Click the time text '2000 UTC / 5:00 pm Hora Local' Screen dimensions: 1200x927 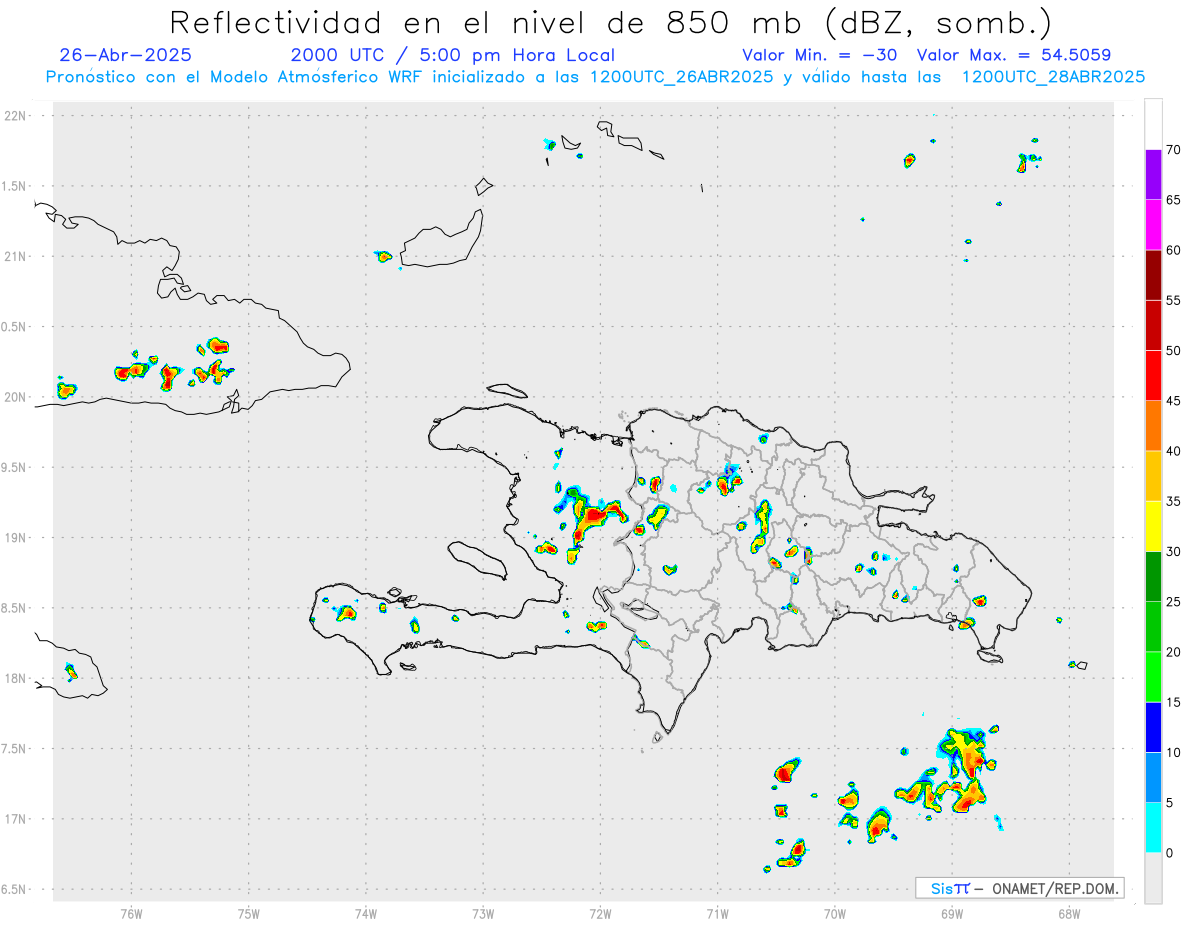(453, 55)
